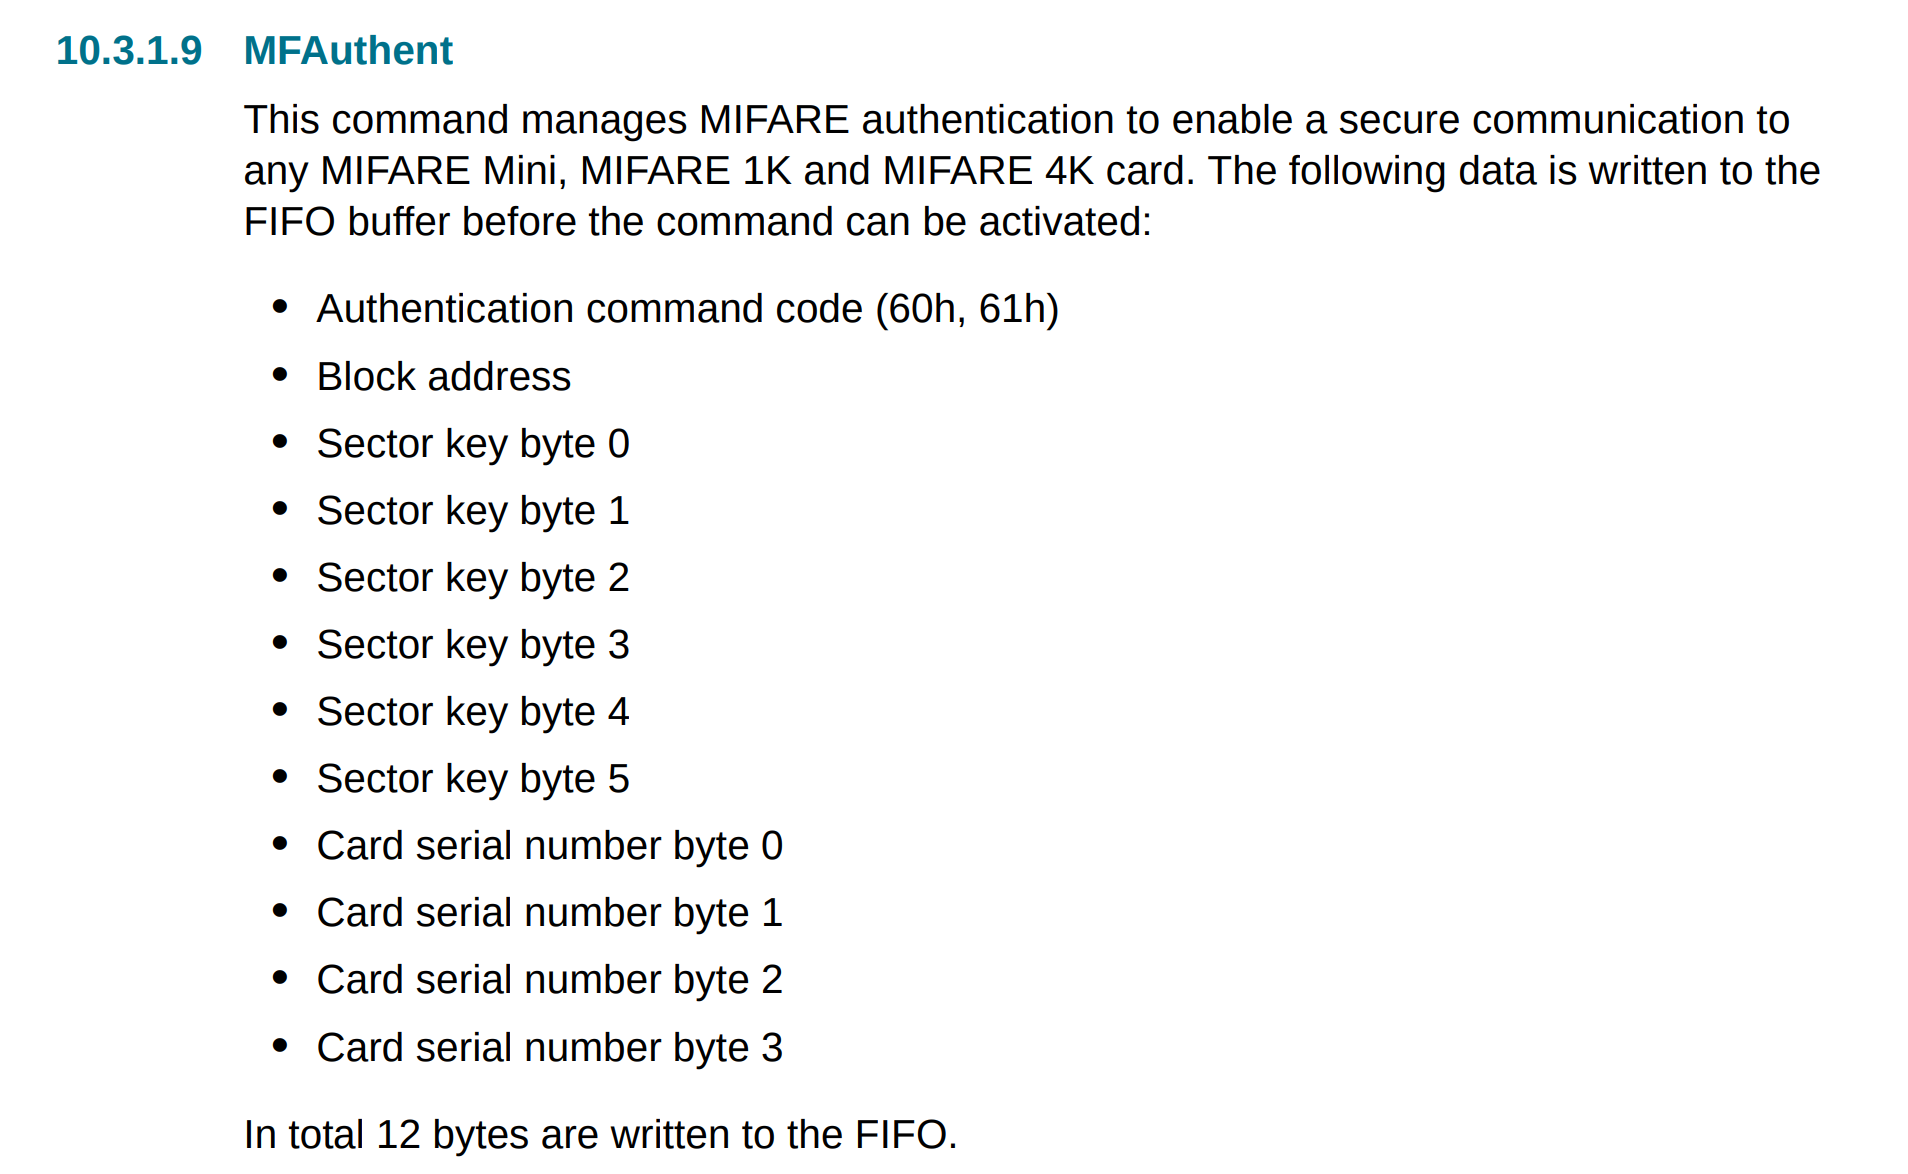Click the MFAuthent section heading
Image resolution: width=1908 pixels, height=1174 pixels.
[x=348, y=51]
